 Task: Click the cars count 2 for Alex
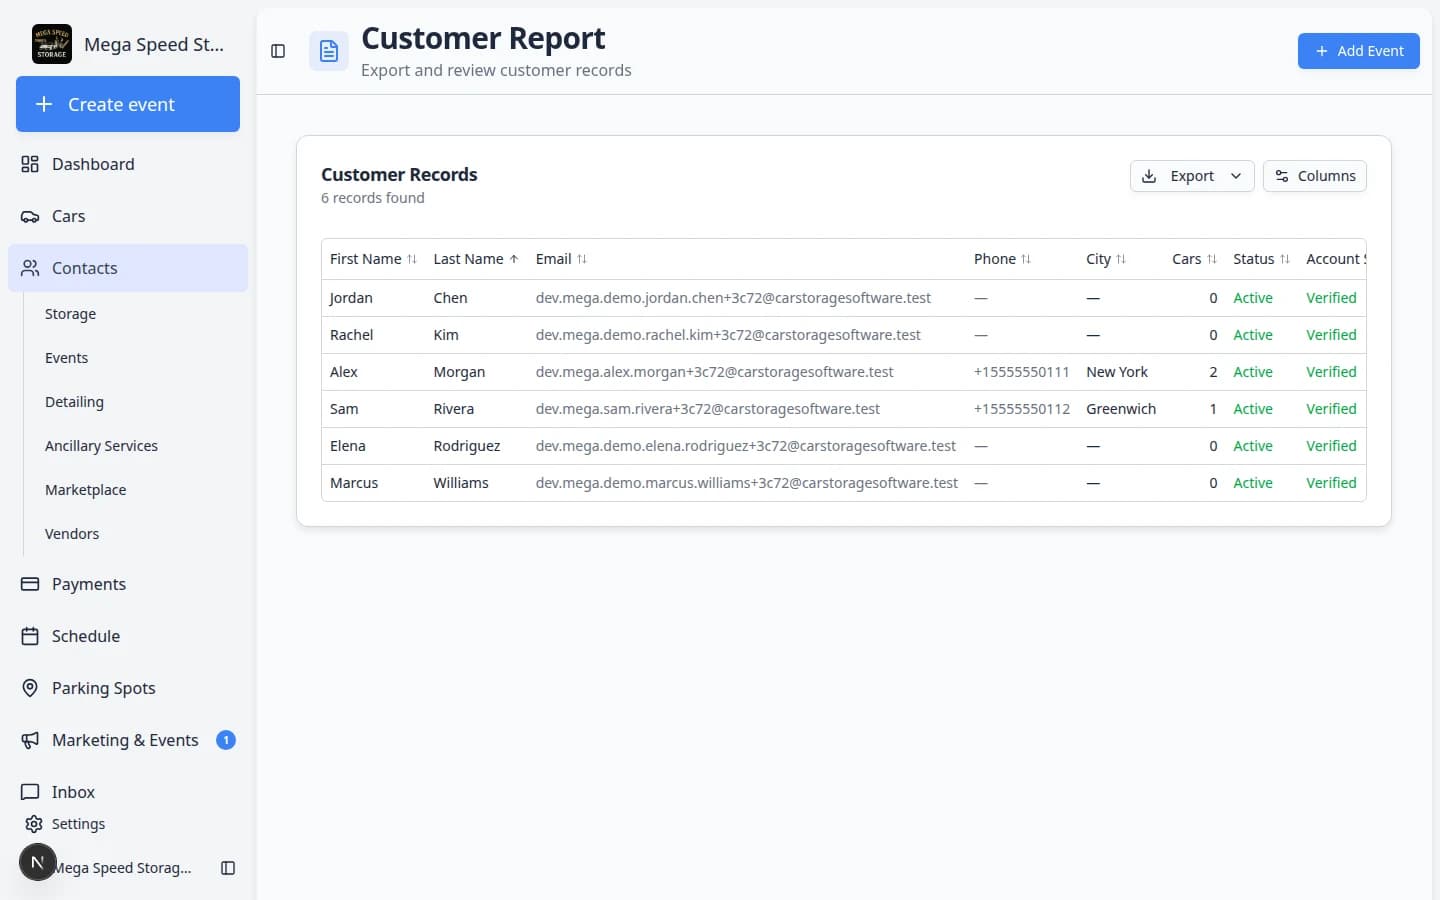(x=1213, y=372)
